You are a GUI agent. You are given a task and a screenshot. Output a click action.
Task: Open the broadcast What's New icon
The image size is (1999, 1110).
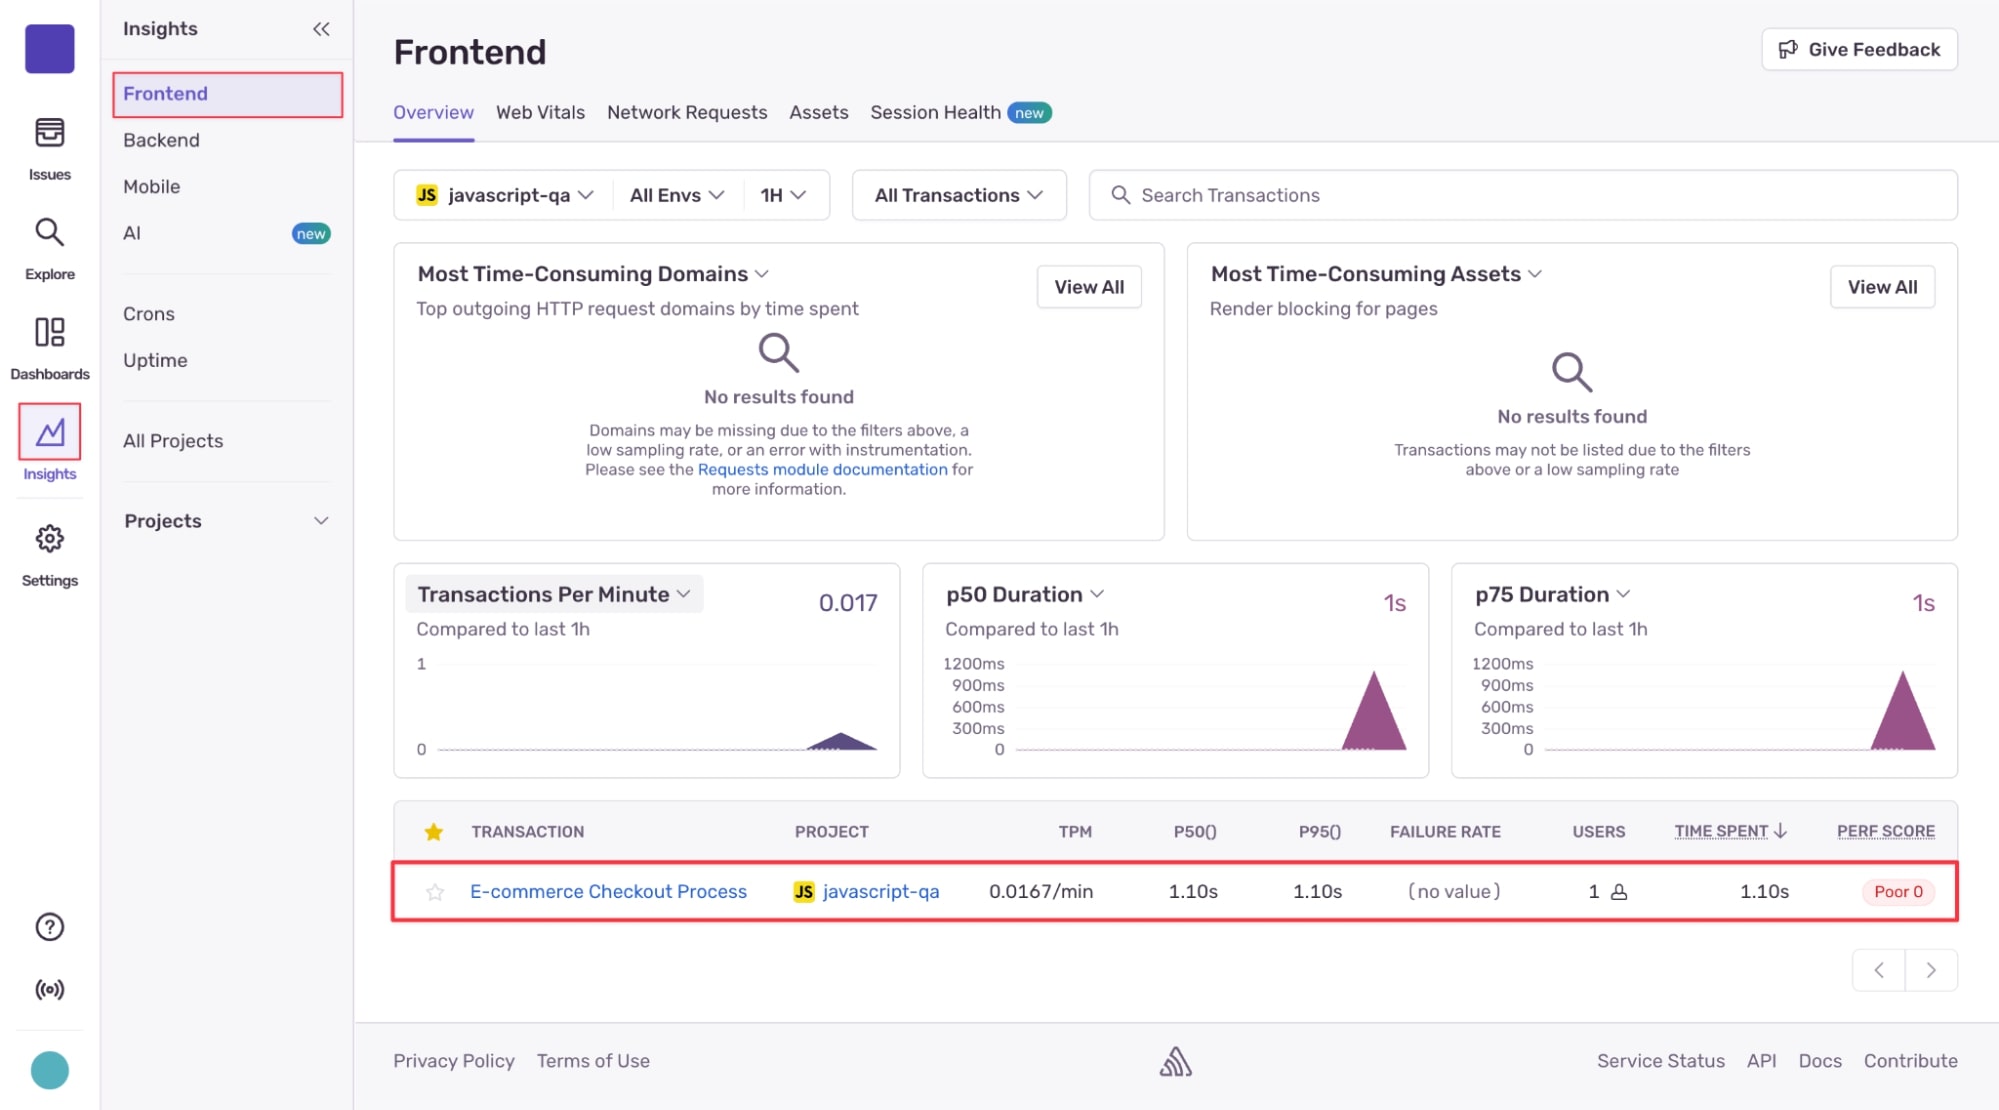tap(49, 989)
